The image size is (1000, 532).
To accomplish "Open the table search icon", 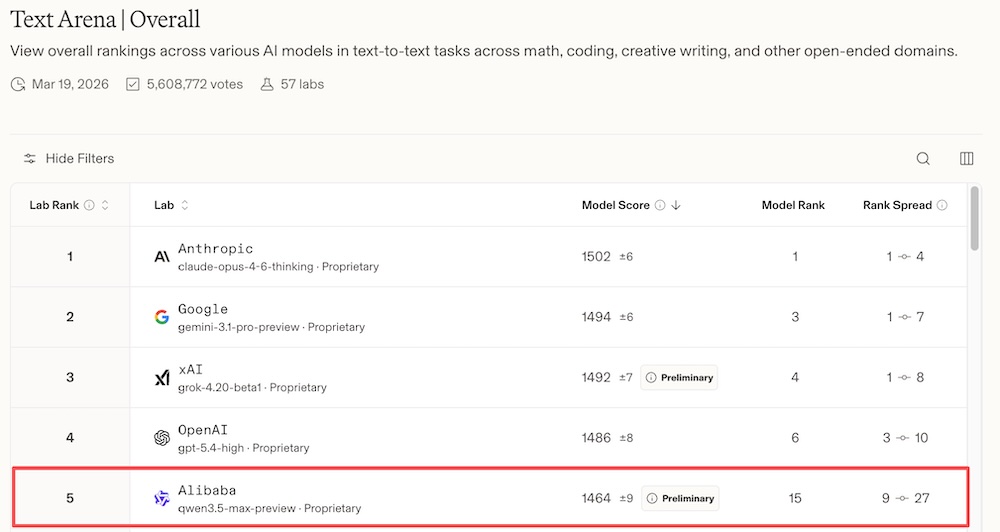I will [923, 159].
